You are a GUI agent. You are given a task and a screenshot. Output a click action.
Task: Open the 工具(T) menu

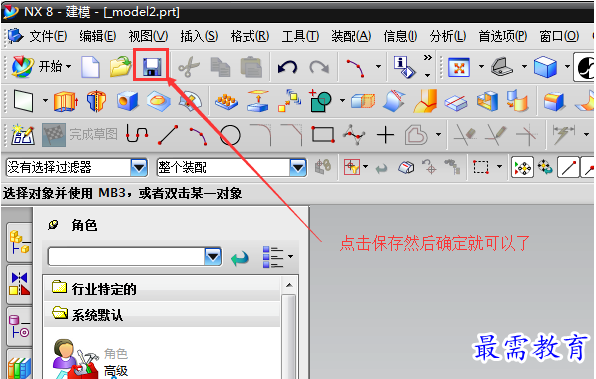tap(300, 36)
